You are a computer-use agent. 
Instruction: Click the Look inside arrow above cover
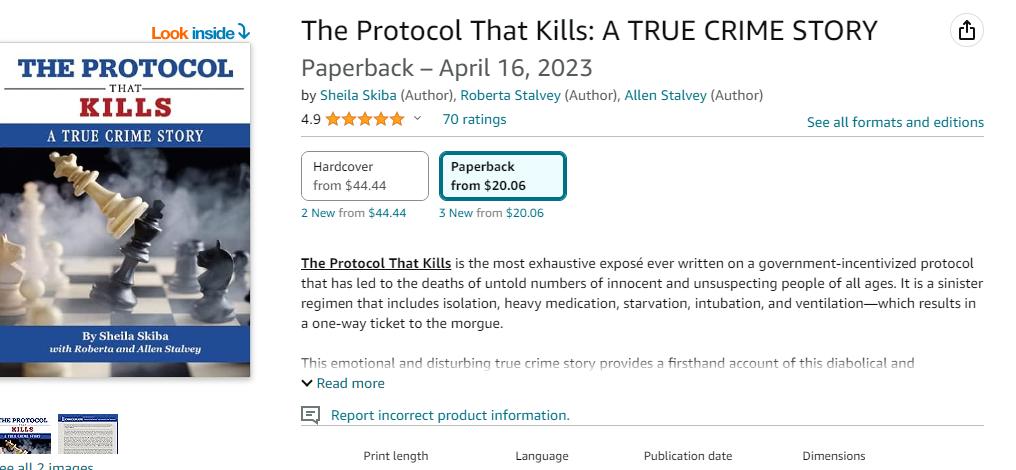(243, 33)
